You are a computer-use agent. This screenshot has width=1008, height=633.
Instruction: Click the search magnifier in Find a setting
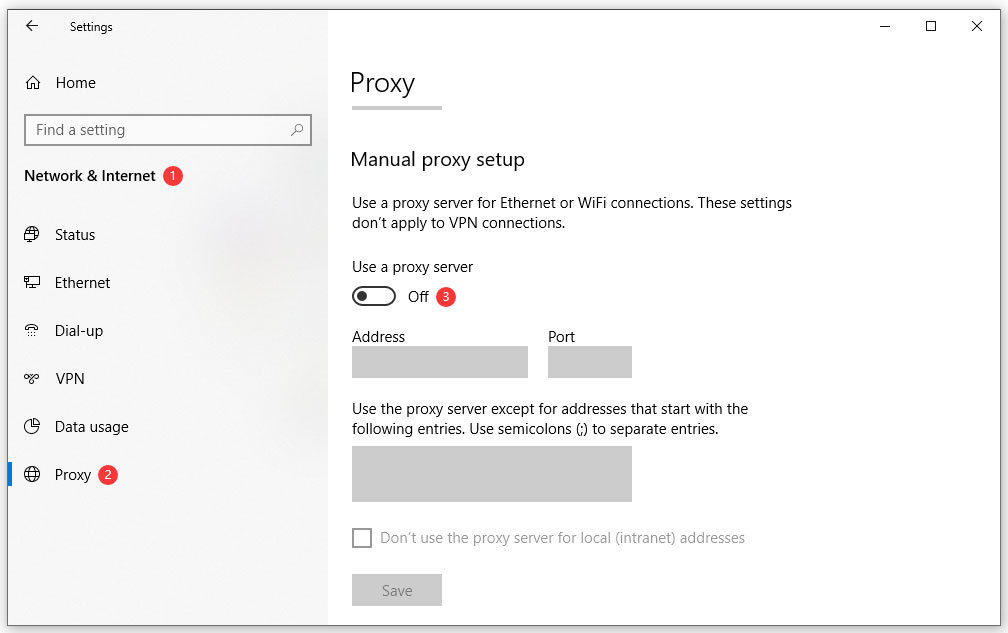(x=297, y=130)
